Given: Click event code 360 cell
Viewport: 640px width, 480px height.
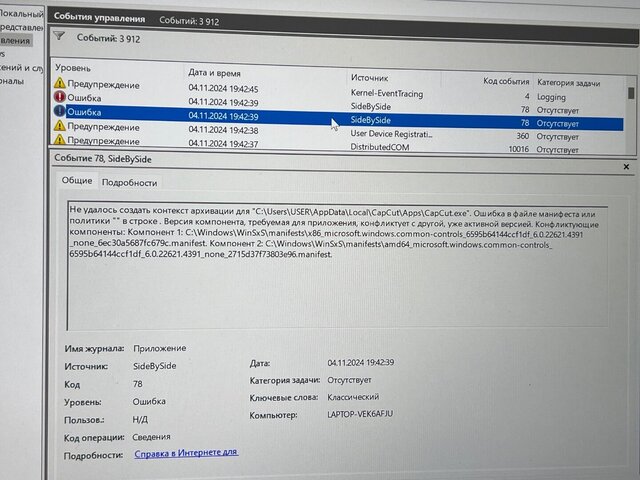Looking at the screenshot, I should click(x=522, y=136).
